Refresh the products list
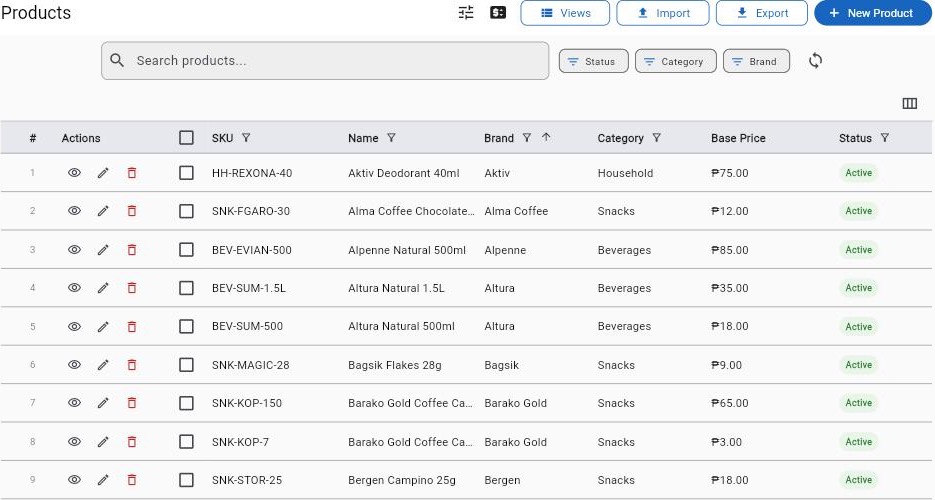Viewport: 935px width, 500px height. point(815,61)
